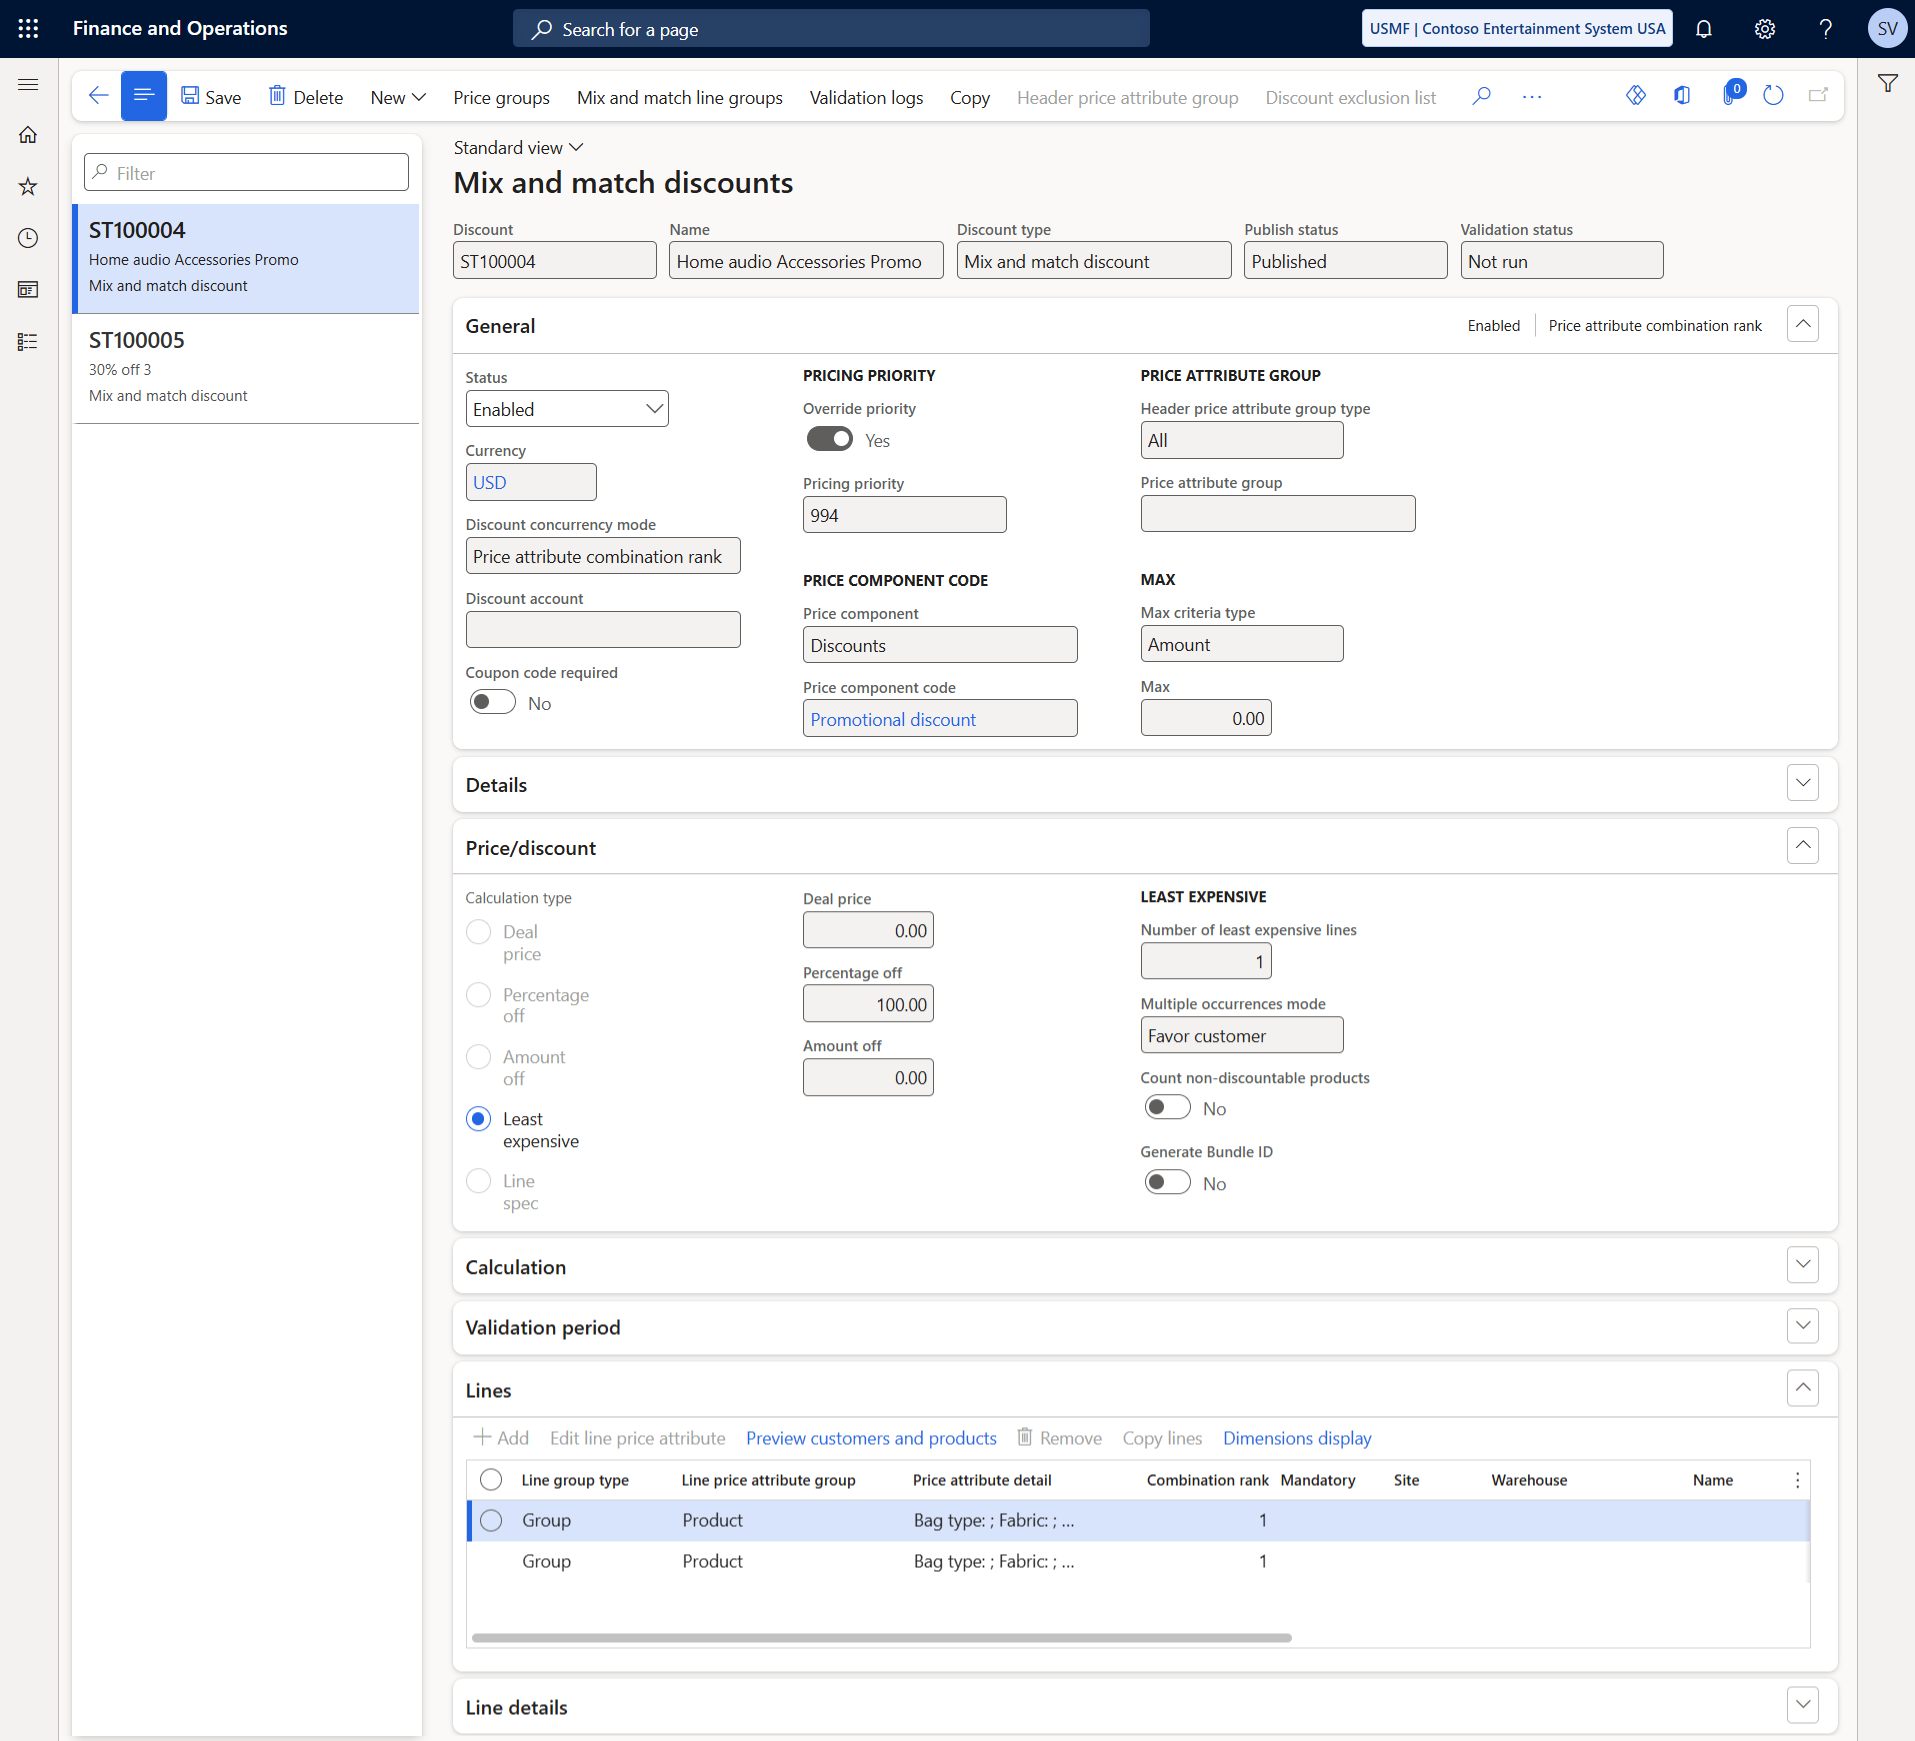
Task: Click the Save button
Action: pyautogui.click(x=211, y=97)
